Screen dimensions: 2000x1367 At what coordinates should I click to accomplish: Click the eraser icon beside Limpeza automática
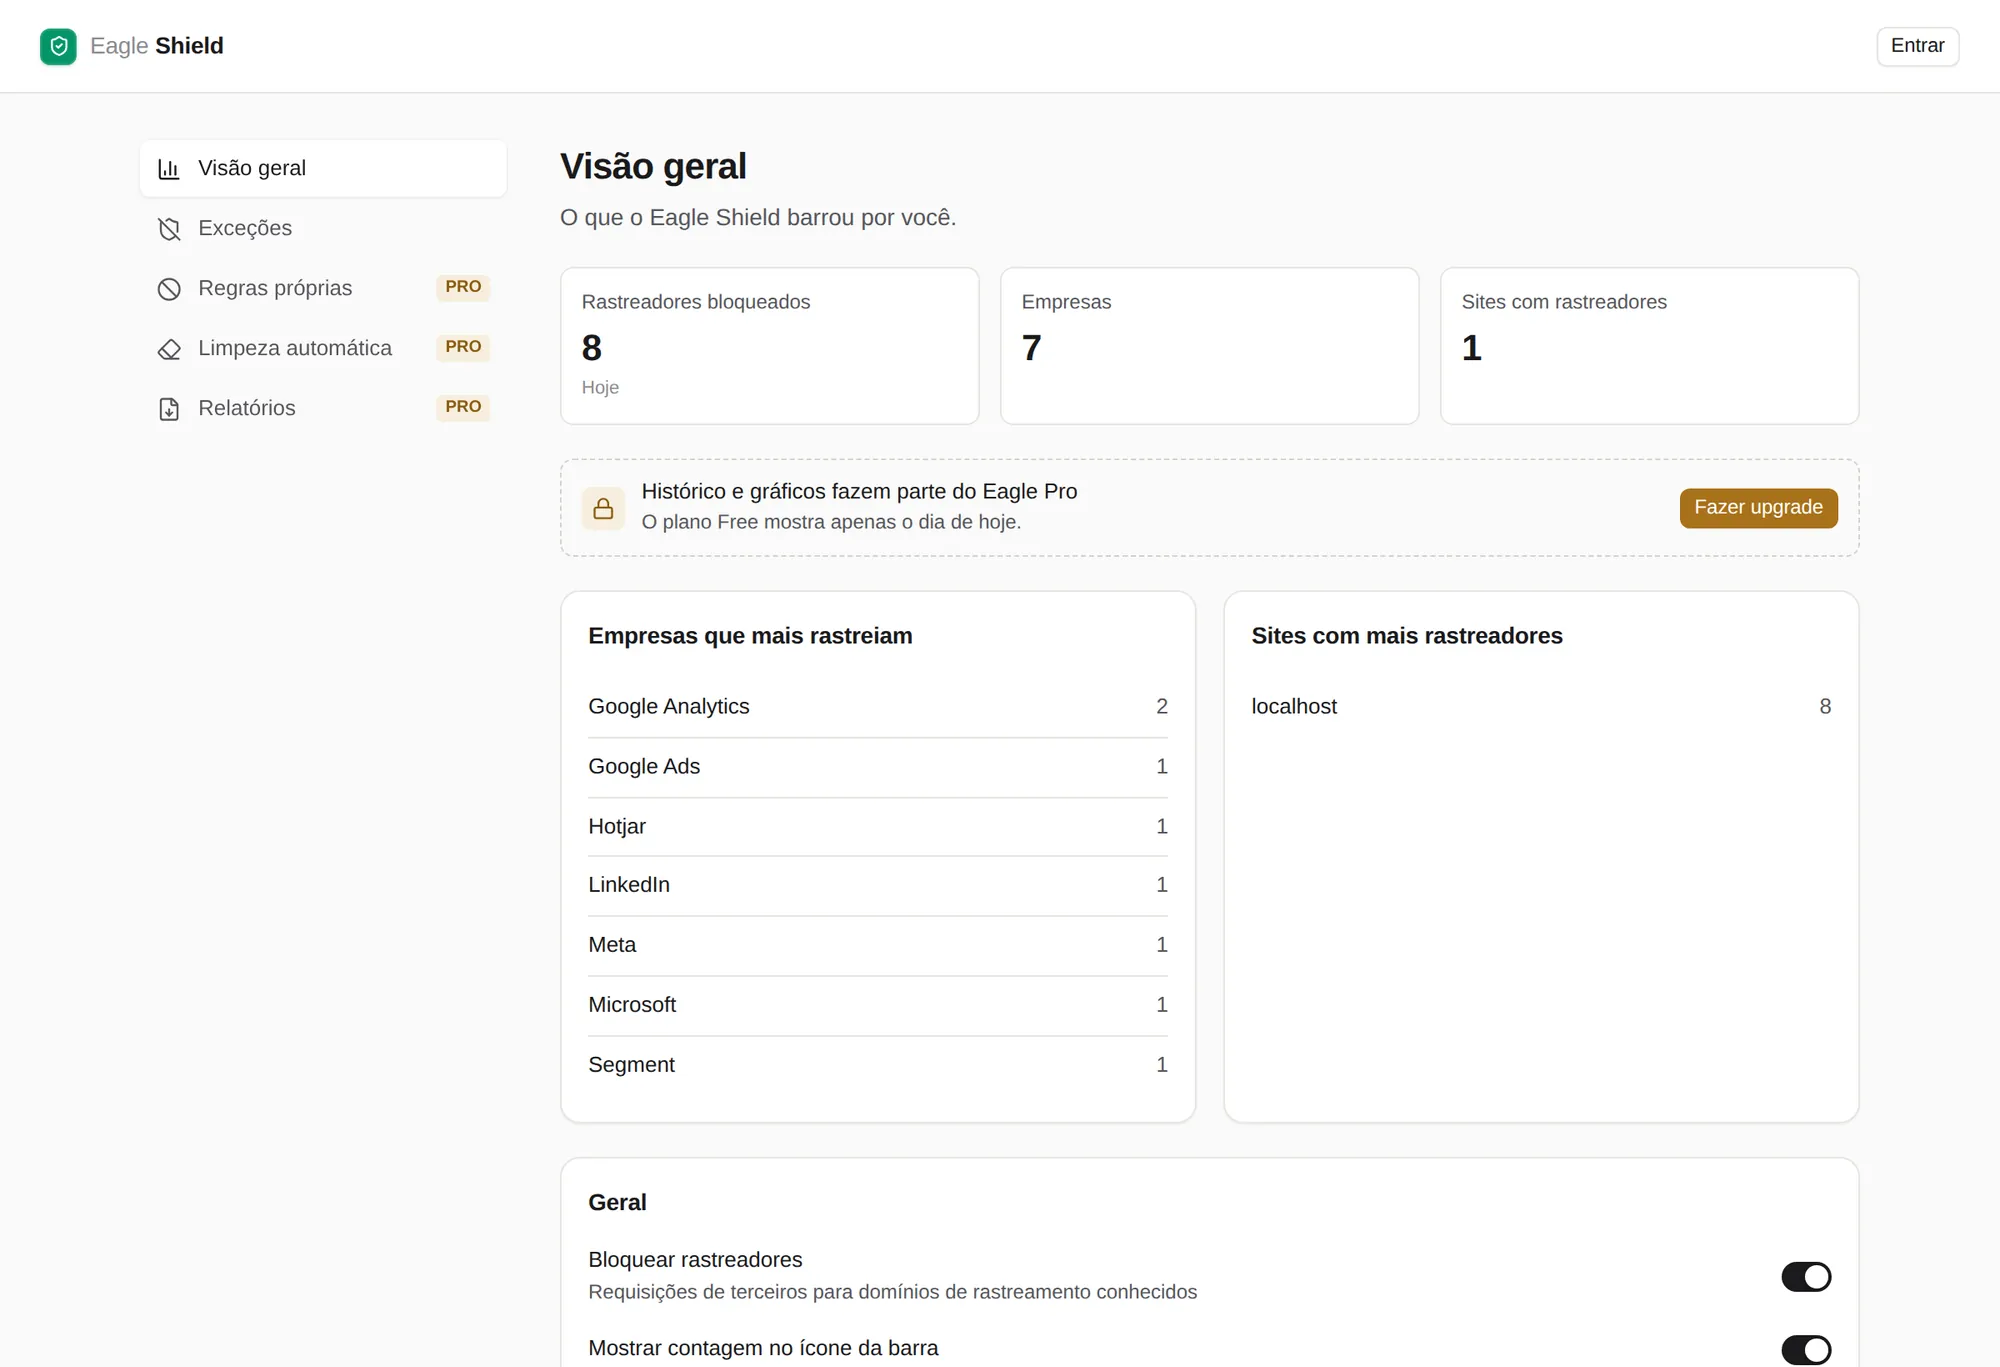[x=169, y=349]
